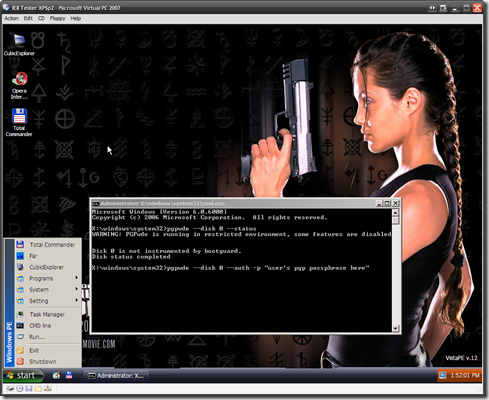
Task: Click the CubicExplorer icon in start menu
Action: (x=20, y=267)
